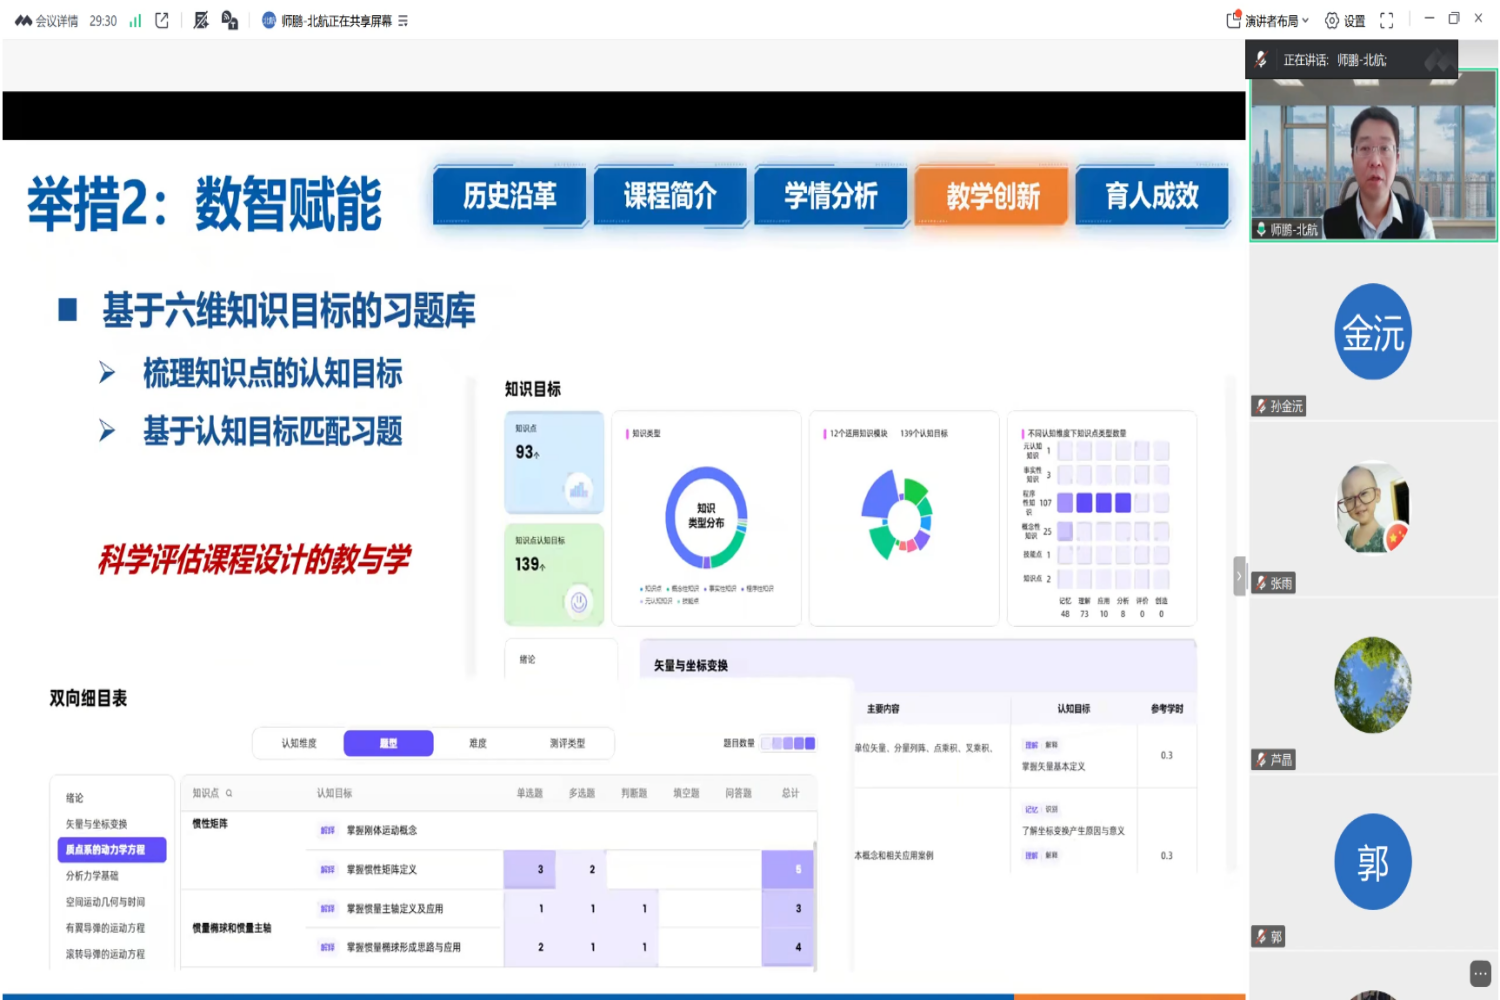Image resolution: width=1500 pixels, height=1000 pixels.
Task: Select the 学情分析 tab on the slide
Action: 830,196
